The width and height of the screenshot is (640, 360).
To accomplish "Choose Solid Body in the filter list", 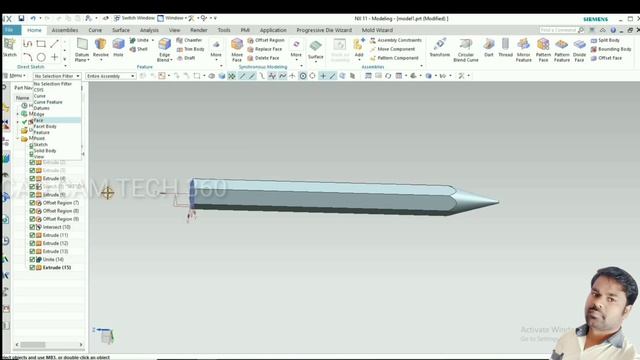I will pos(57,151).
